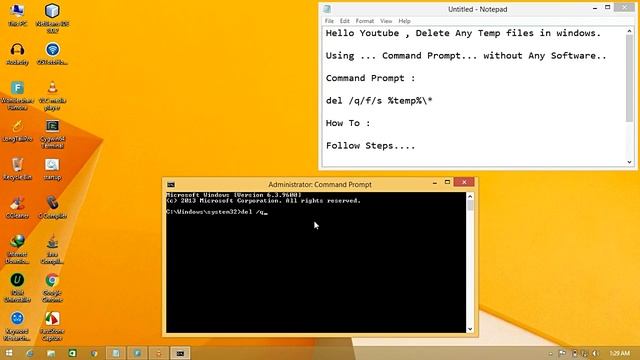Click the Command Prompt title bar system icon

tap(171, 184)
